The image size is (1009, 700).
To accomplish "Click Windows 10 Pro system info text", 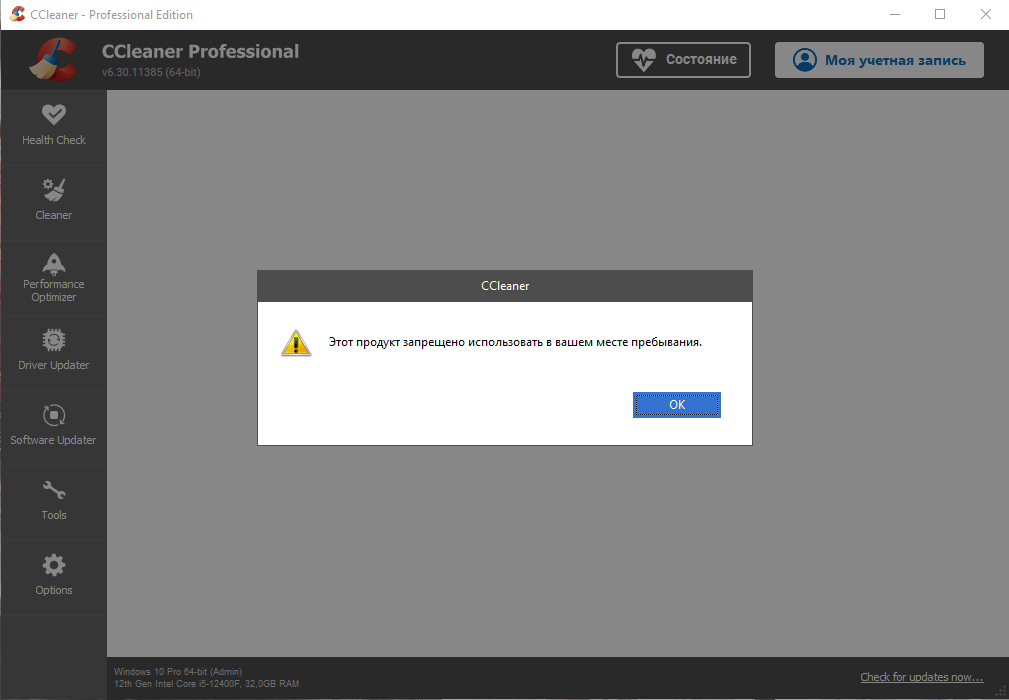I will pyautogui.click(x=178, y=671).
